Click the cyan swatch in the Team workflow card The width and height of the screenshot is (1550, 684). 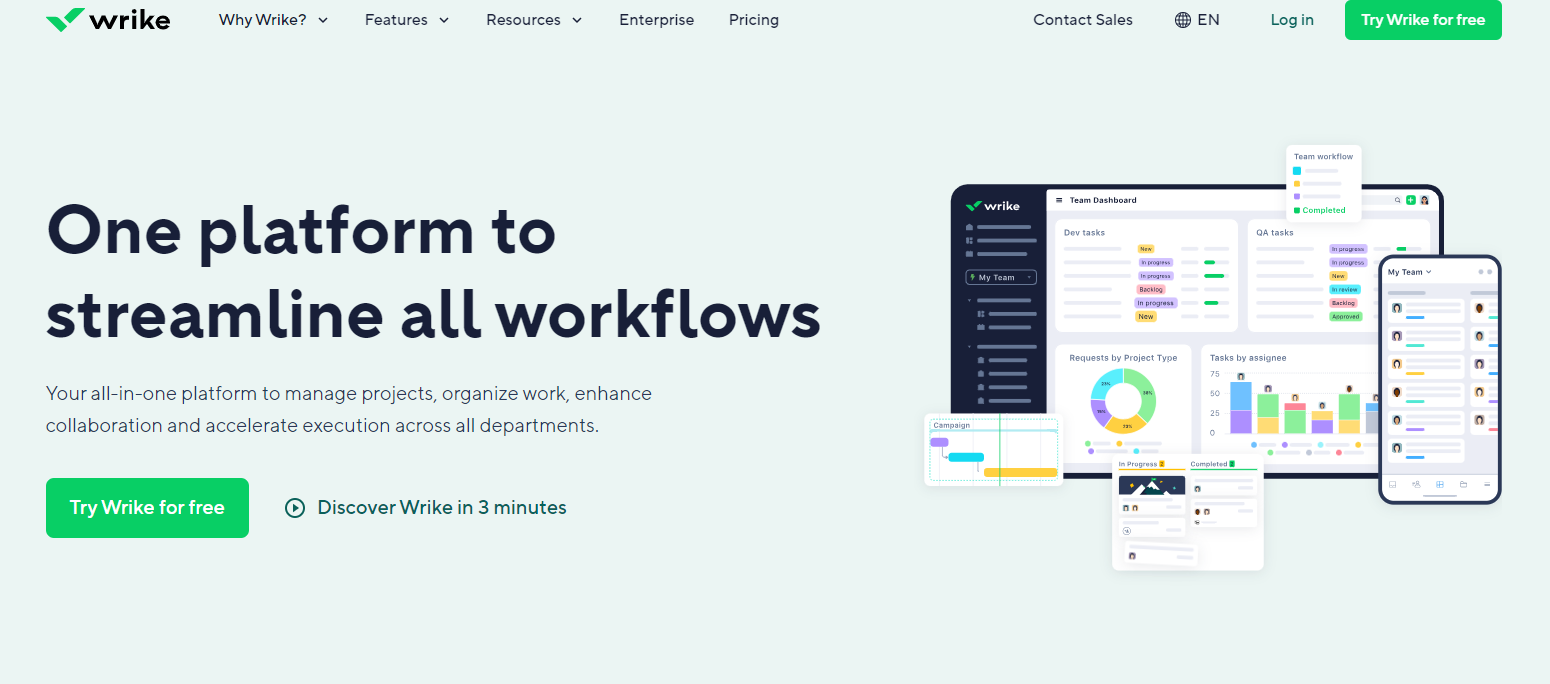(x=1297, y=171)
